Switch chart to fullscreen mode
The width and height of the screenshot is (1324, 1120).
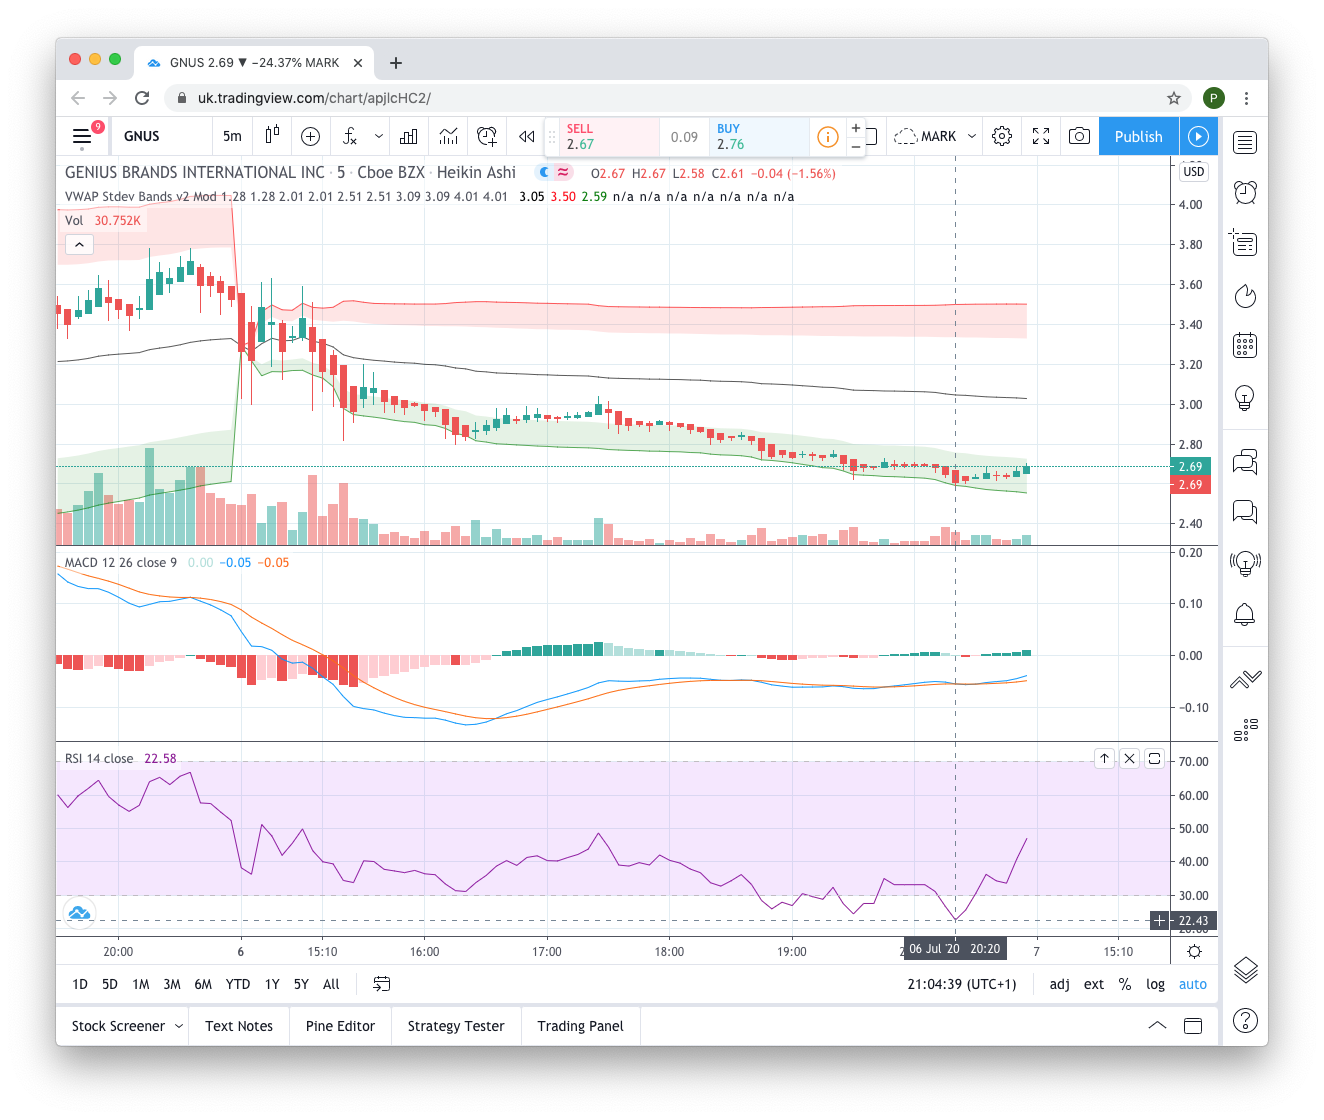(x=1041, y=136)
